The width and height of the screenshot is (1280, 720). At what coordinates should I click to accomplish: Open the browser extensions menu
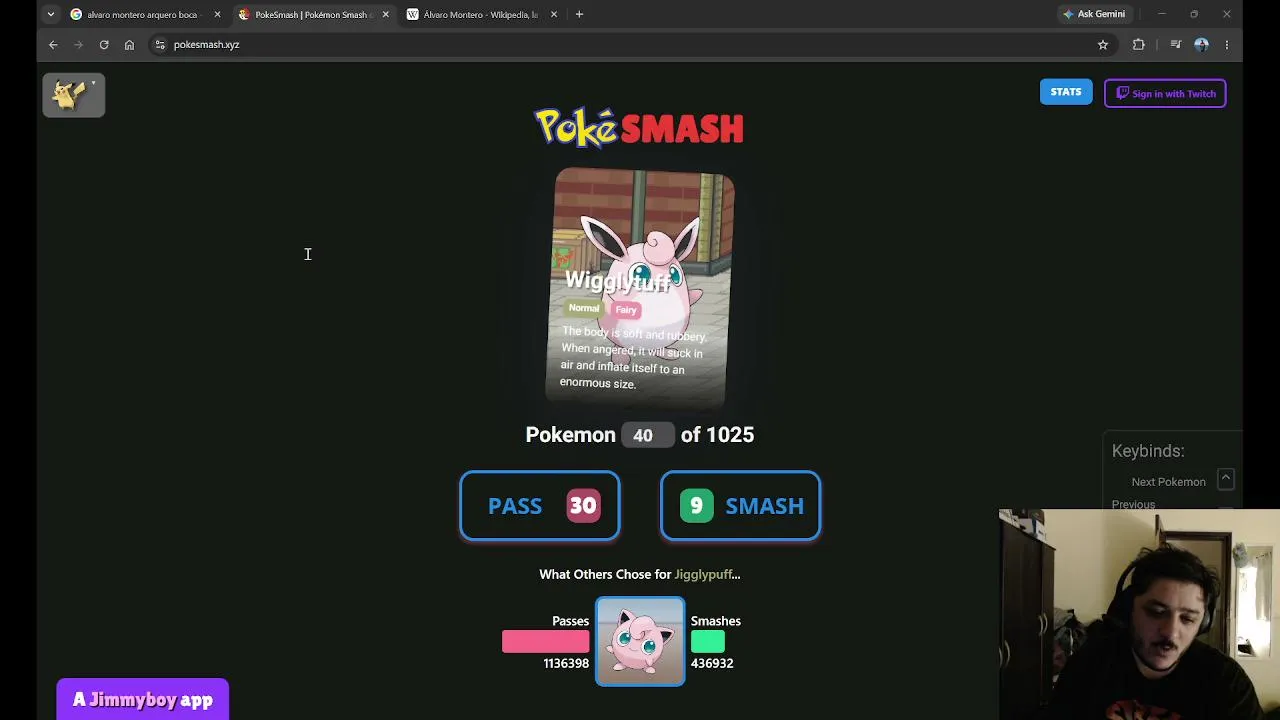pyautogui.click(x=1138, y=44)
